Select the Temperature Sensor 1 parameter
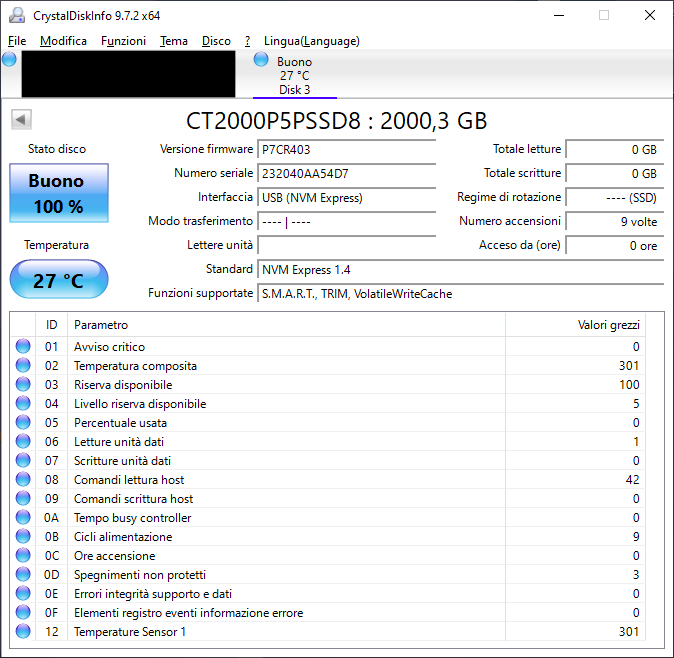 (130, 632)
